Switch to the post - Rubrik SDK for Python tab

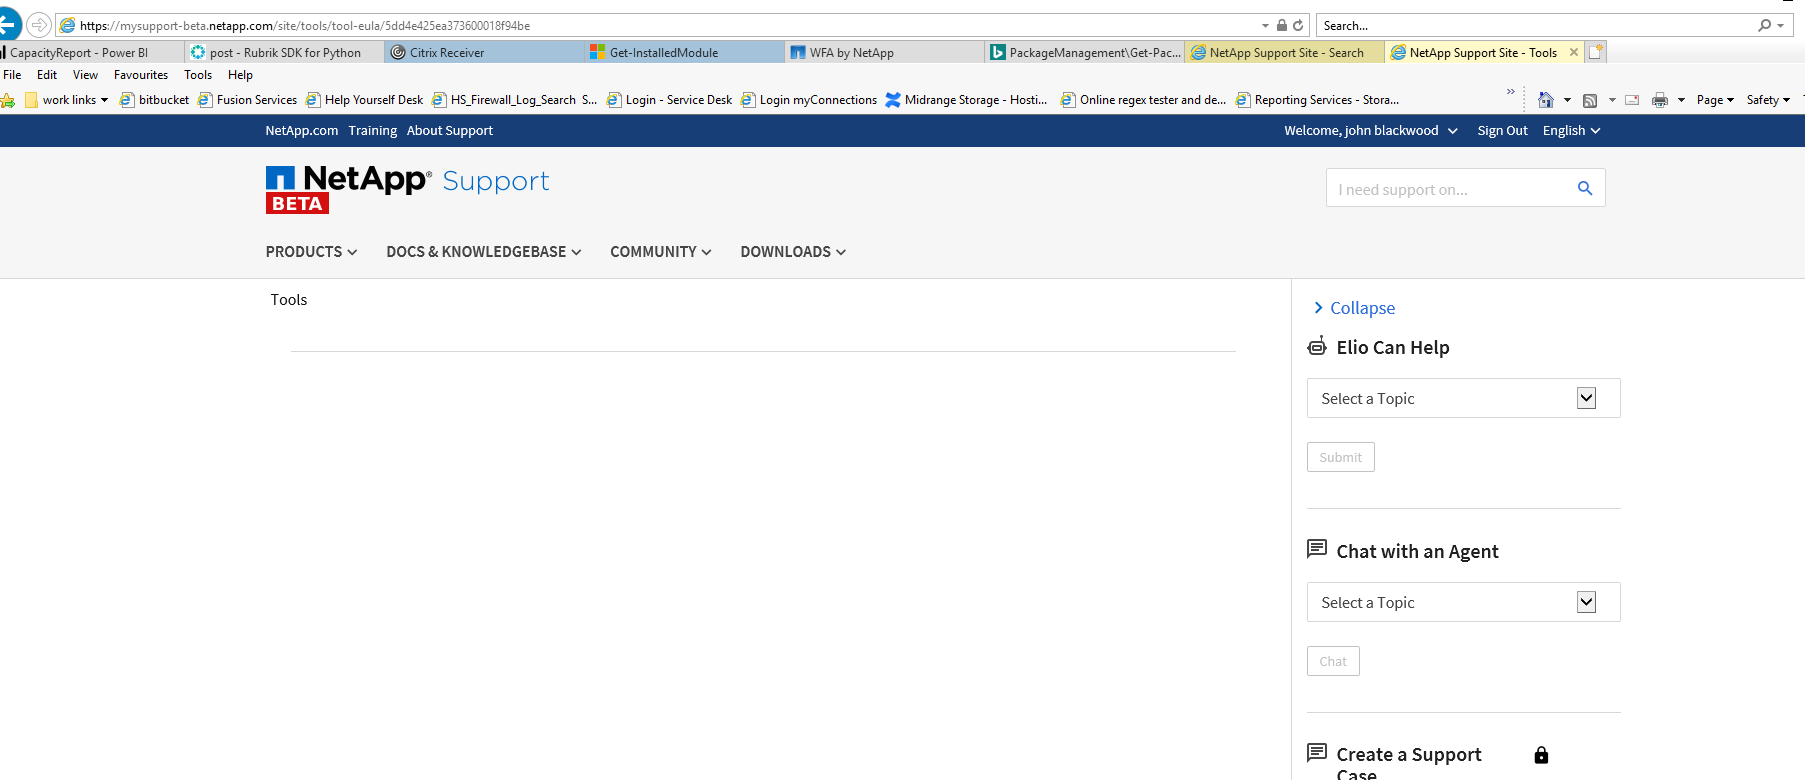[x=285, y=52]
